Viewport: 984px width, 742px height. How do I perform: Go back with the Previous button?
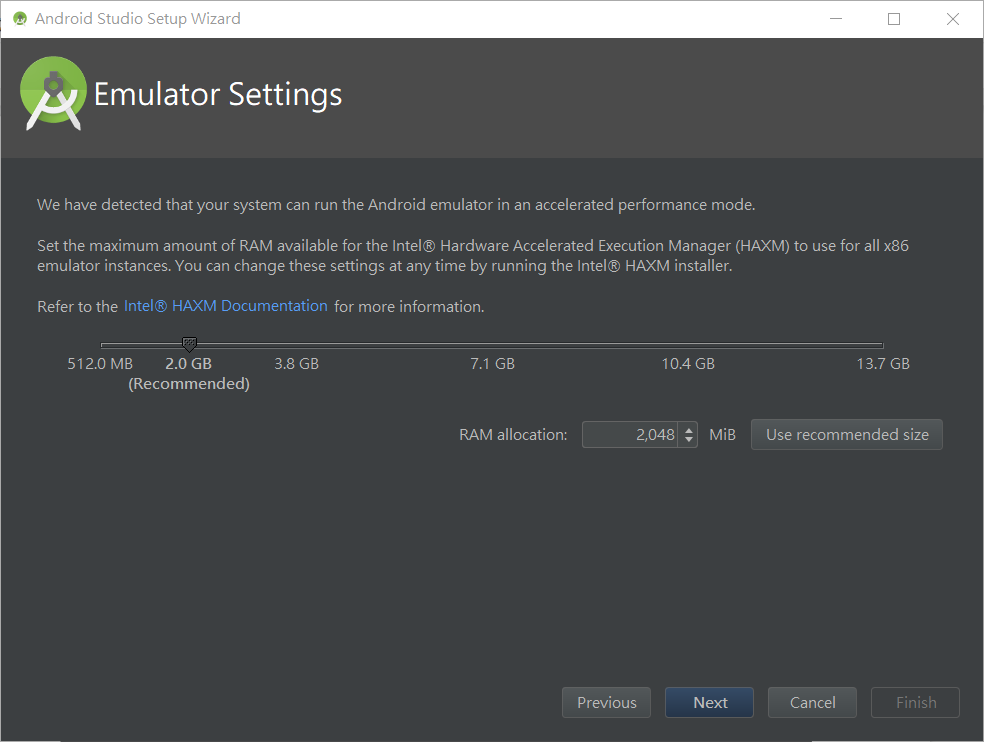click(606, 702)
